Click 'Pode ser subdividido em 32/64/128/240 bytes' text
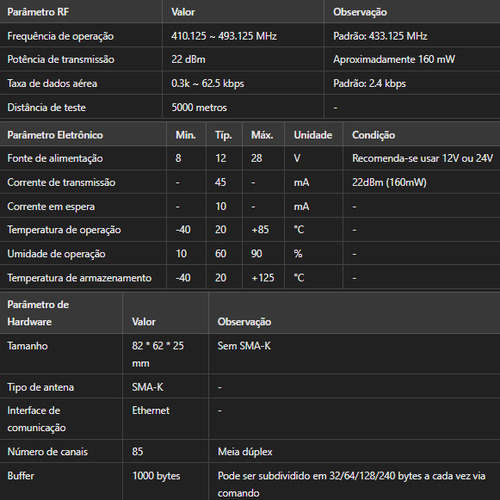The height and width of the screenshot is (500, 500). pyautogui.click(x=320, y=476)
